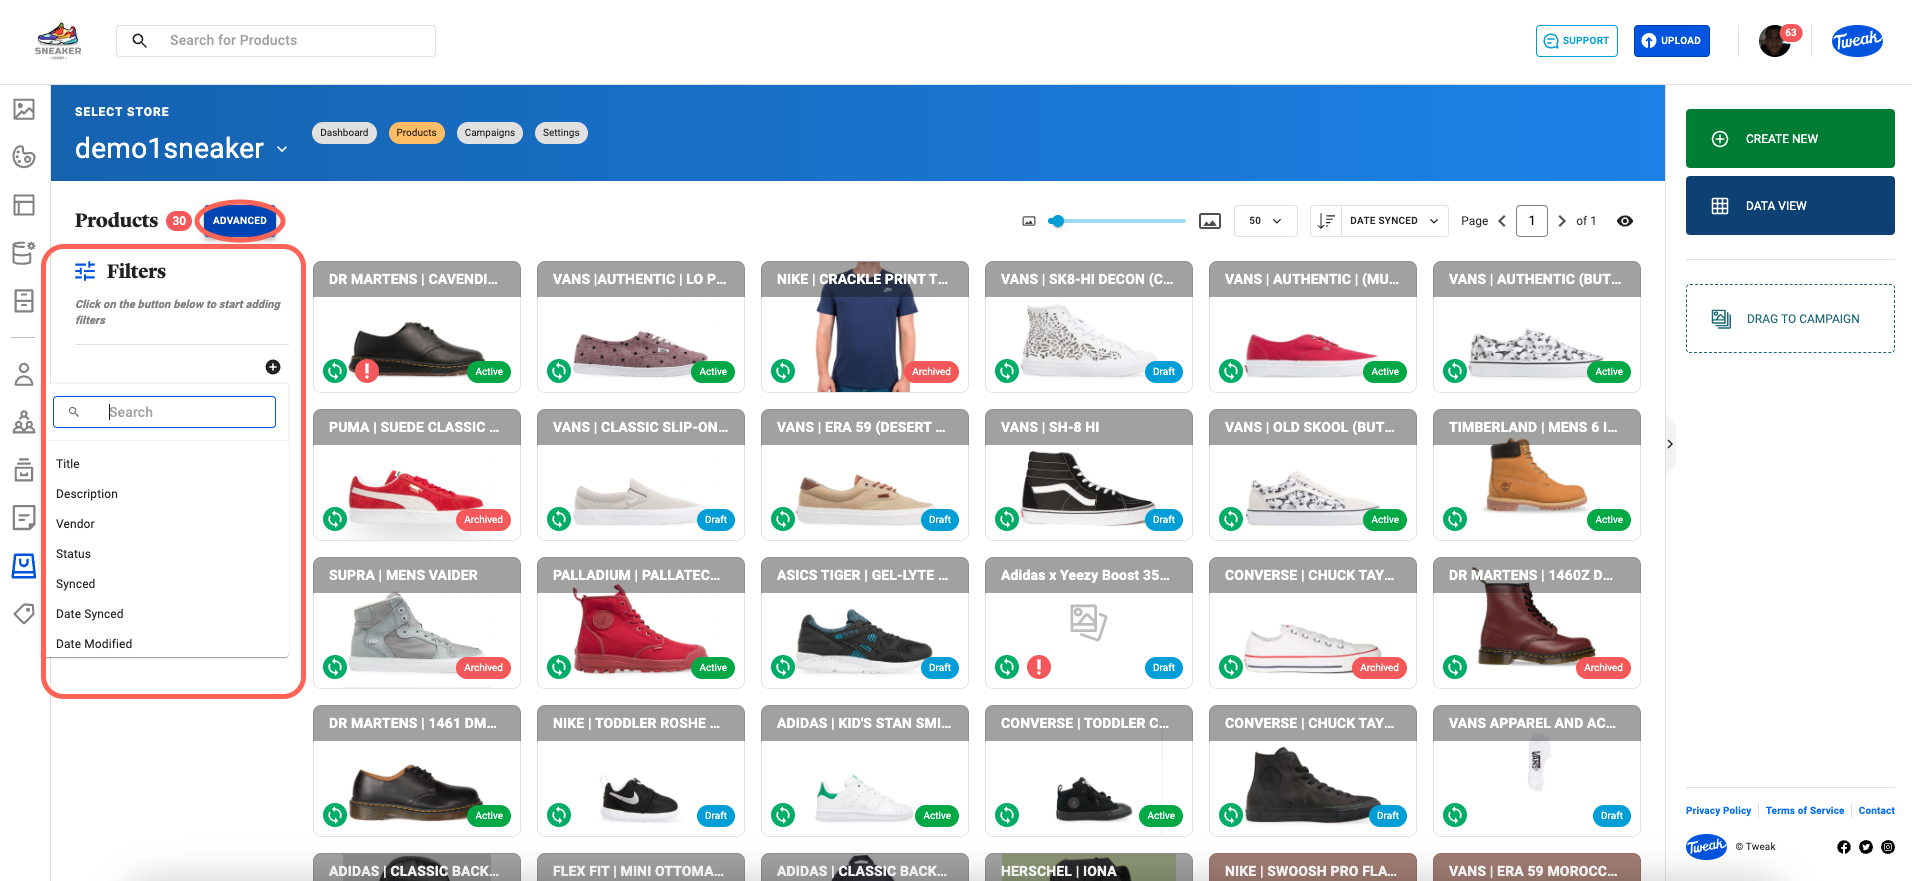Open Tweak Twitter icon in footer

pyautogui.click(x=1866, y=847)
